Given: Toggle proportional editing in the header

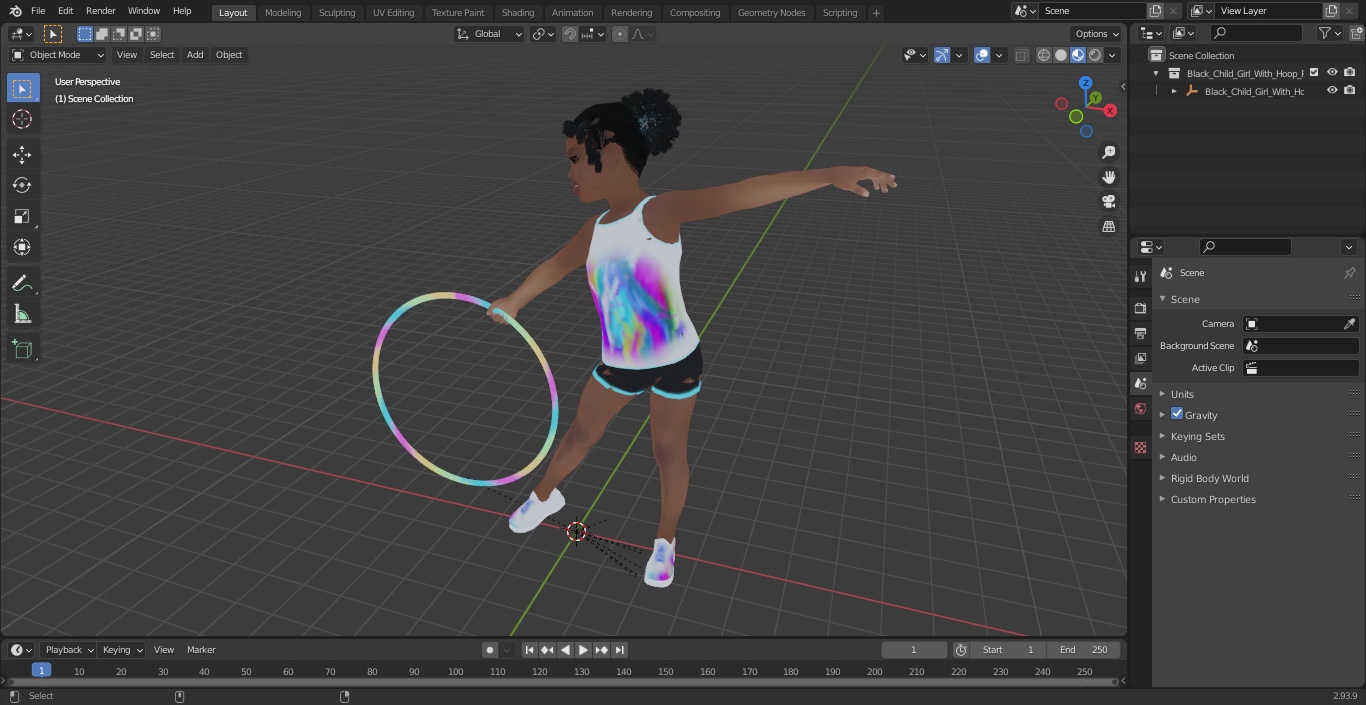Looking at the screenshot, I should [x=620, y=34].
